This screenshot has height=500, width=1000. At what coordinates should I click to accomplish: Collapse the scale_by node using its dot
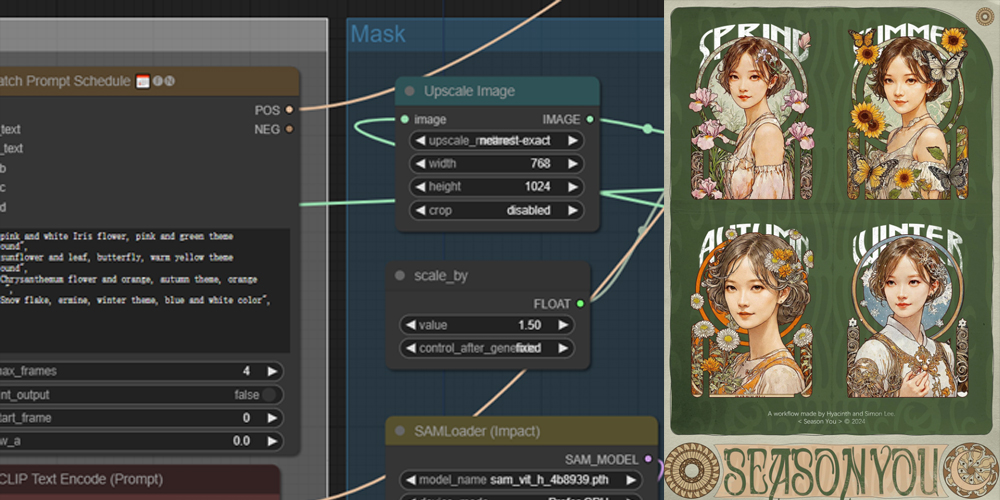click(400, 276)
